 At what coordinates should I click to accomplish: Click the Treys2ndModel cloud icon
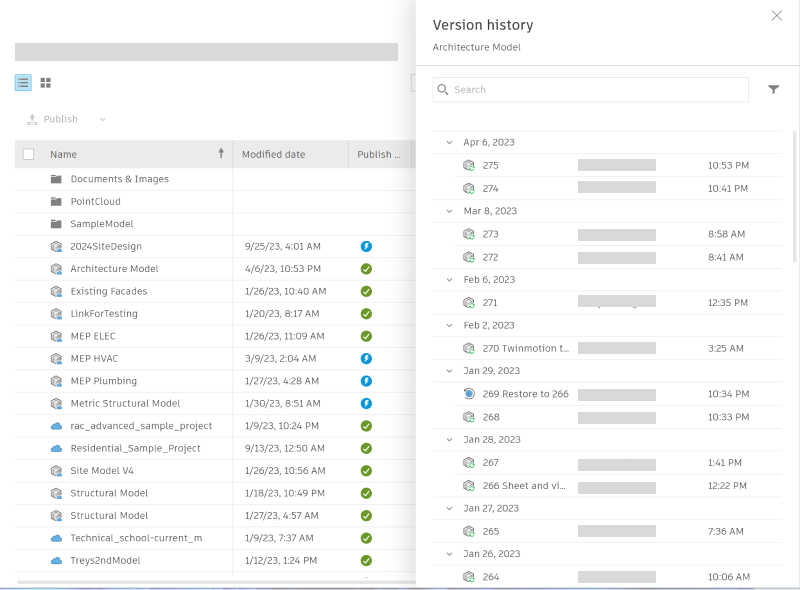point(57,560)
